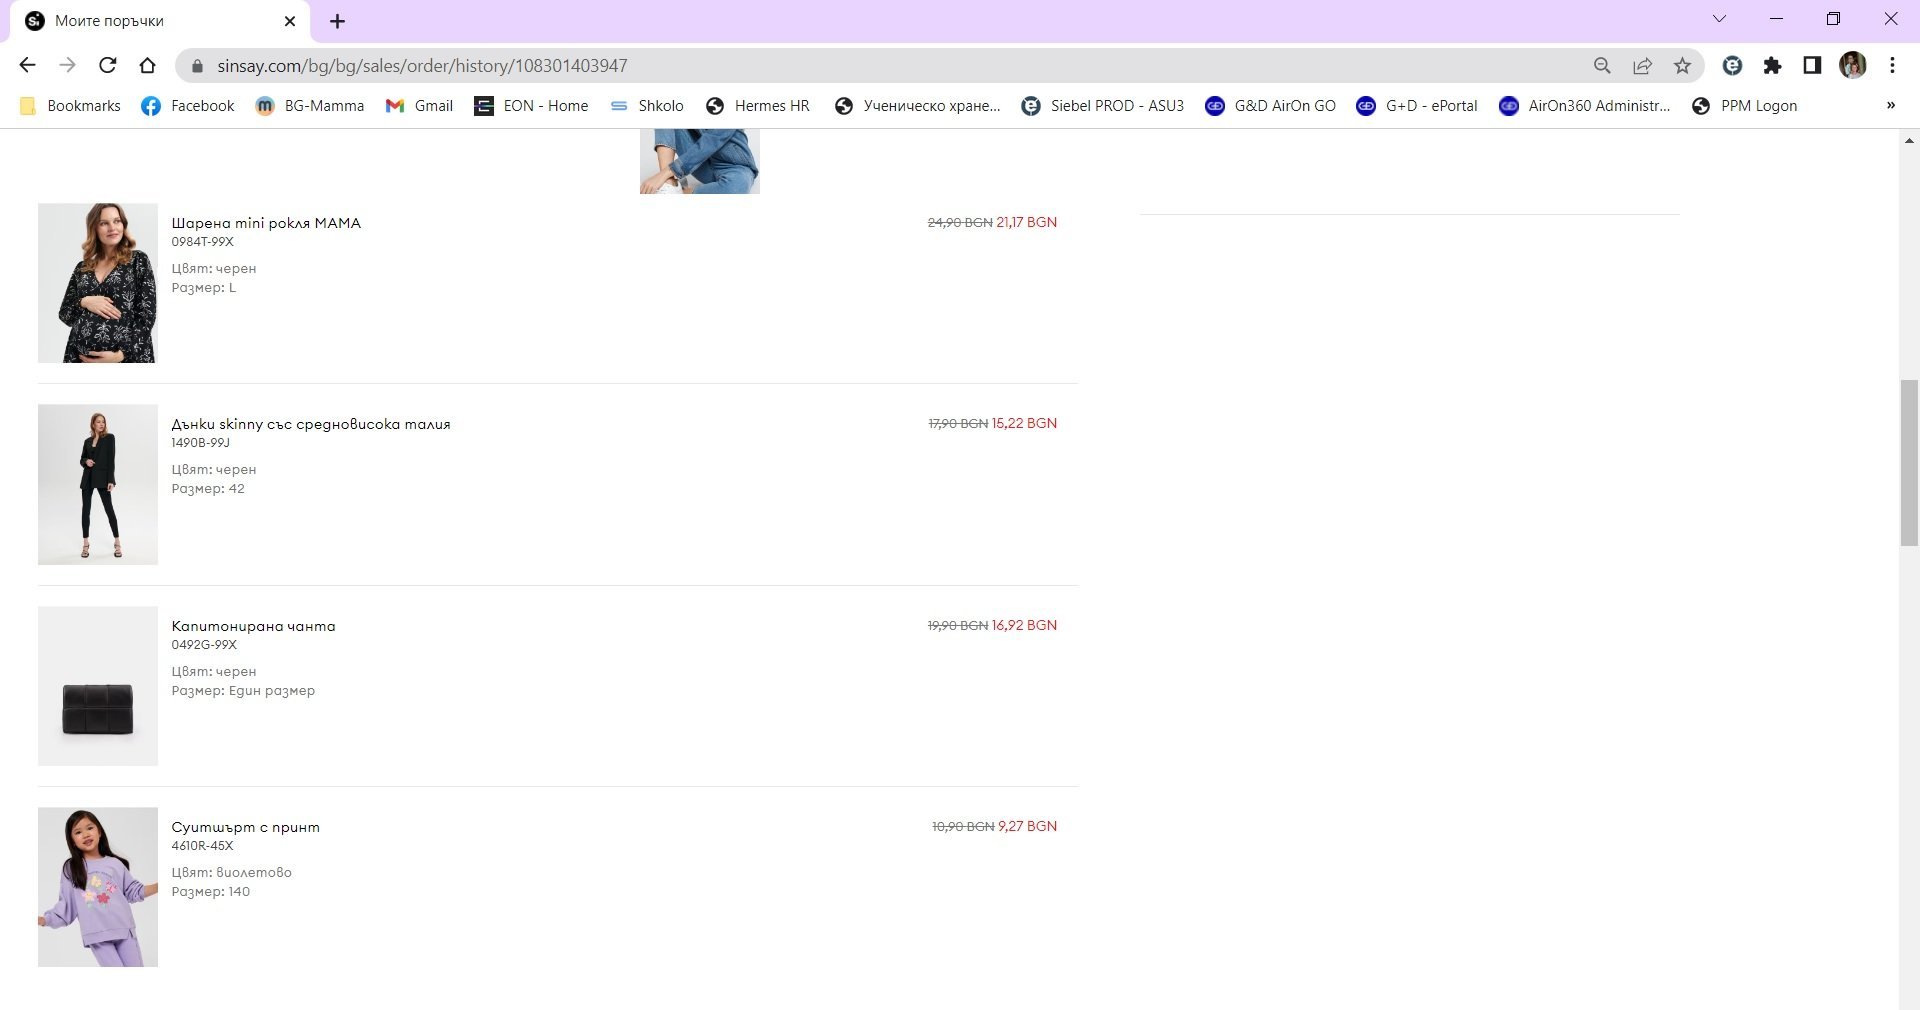The image size is (1920, 1010).
Task: Click the Дънки skinny със средновисока талия title
Action: pyautogui.click(x=311, y=424)
